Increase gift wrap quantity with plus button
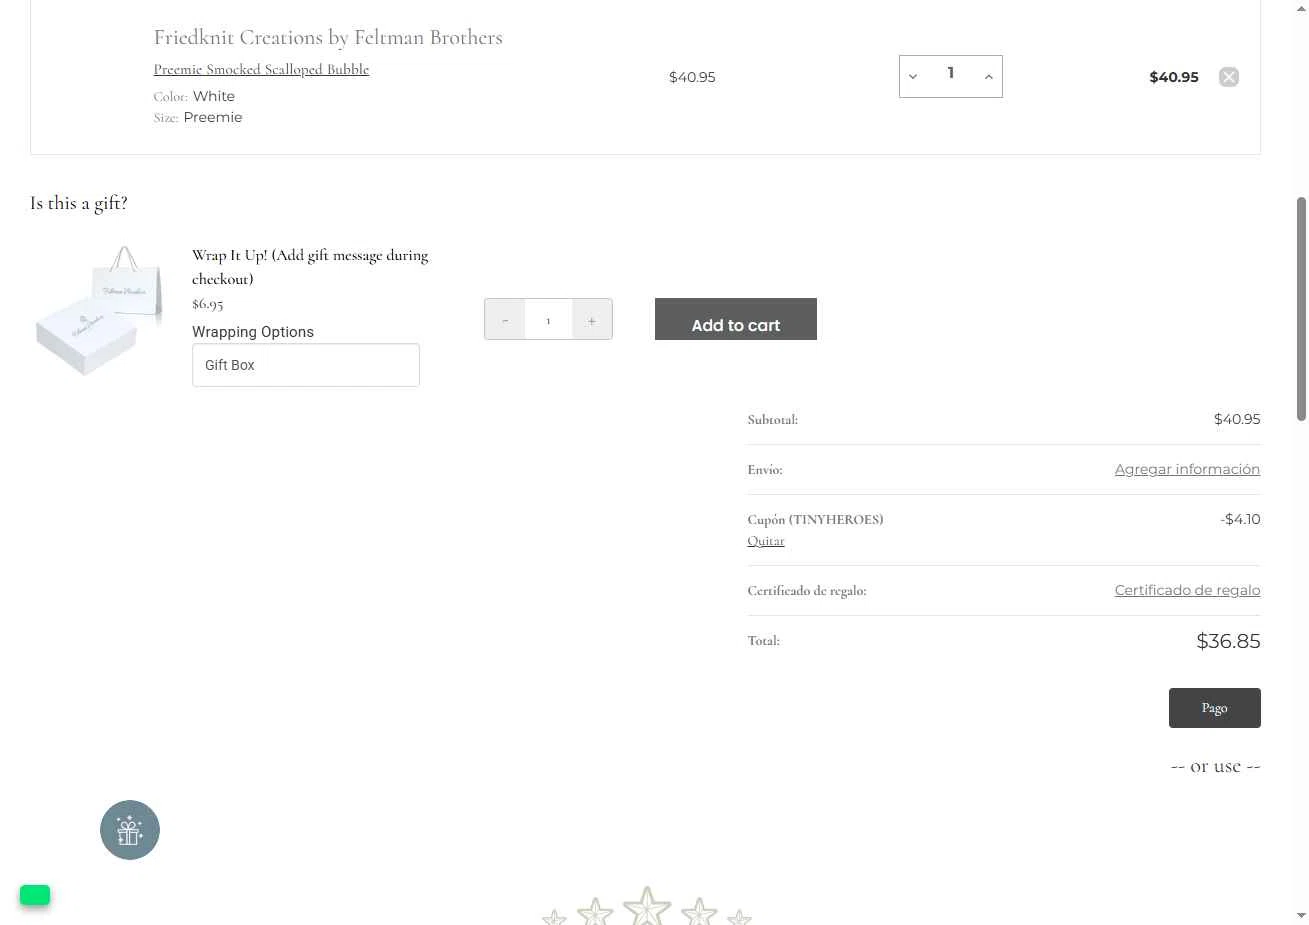 tap(592, 320)
